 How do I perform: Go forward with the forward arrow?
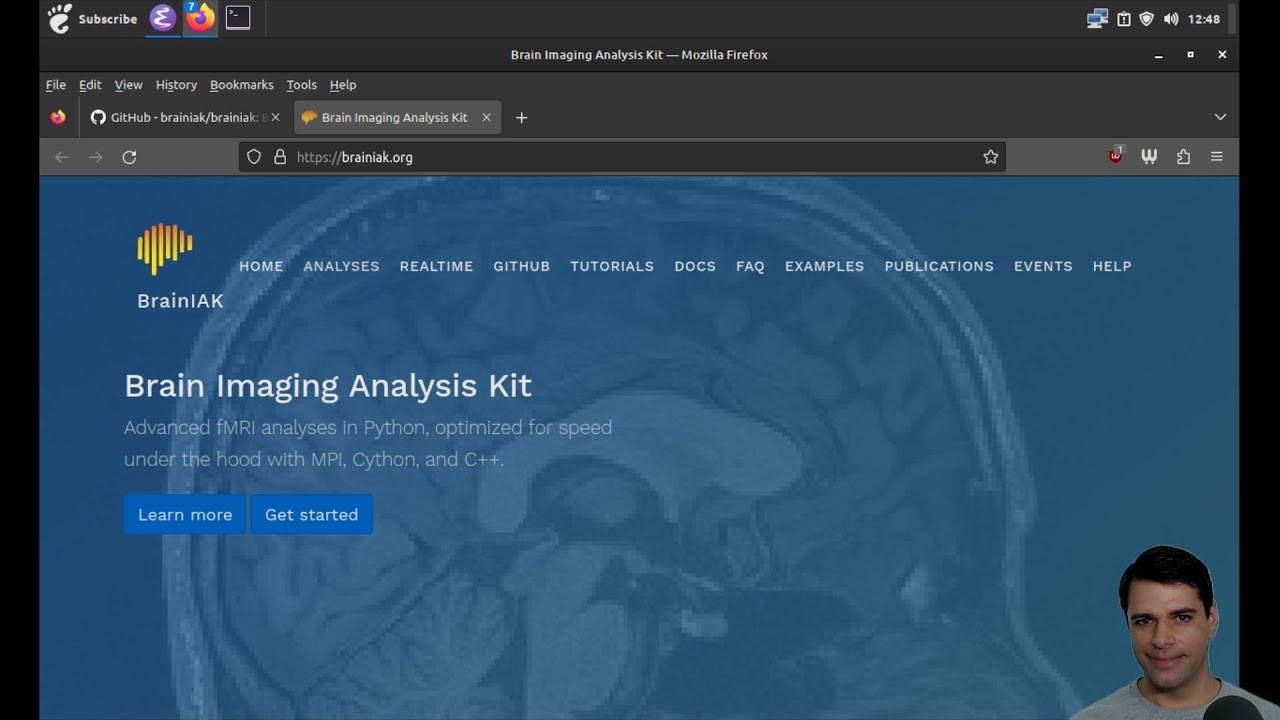point(96,157)
